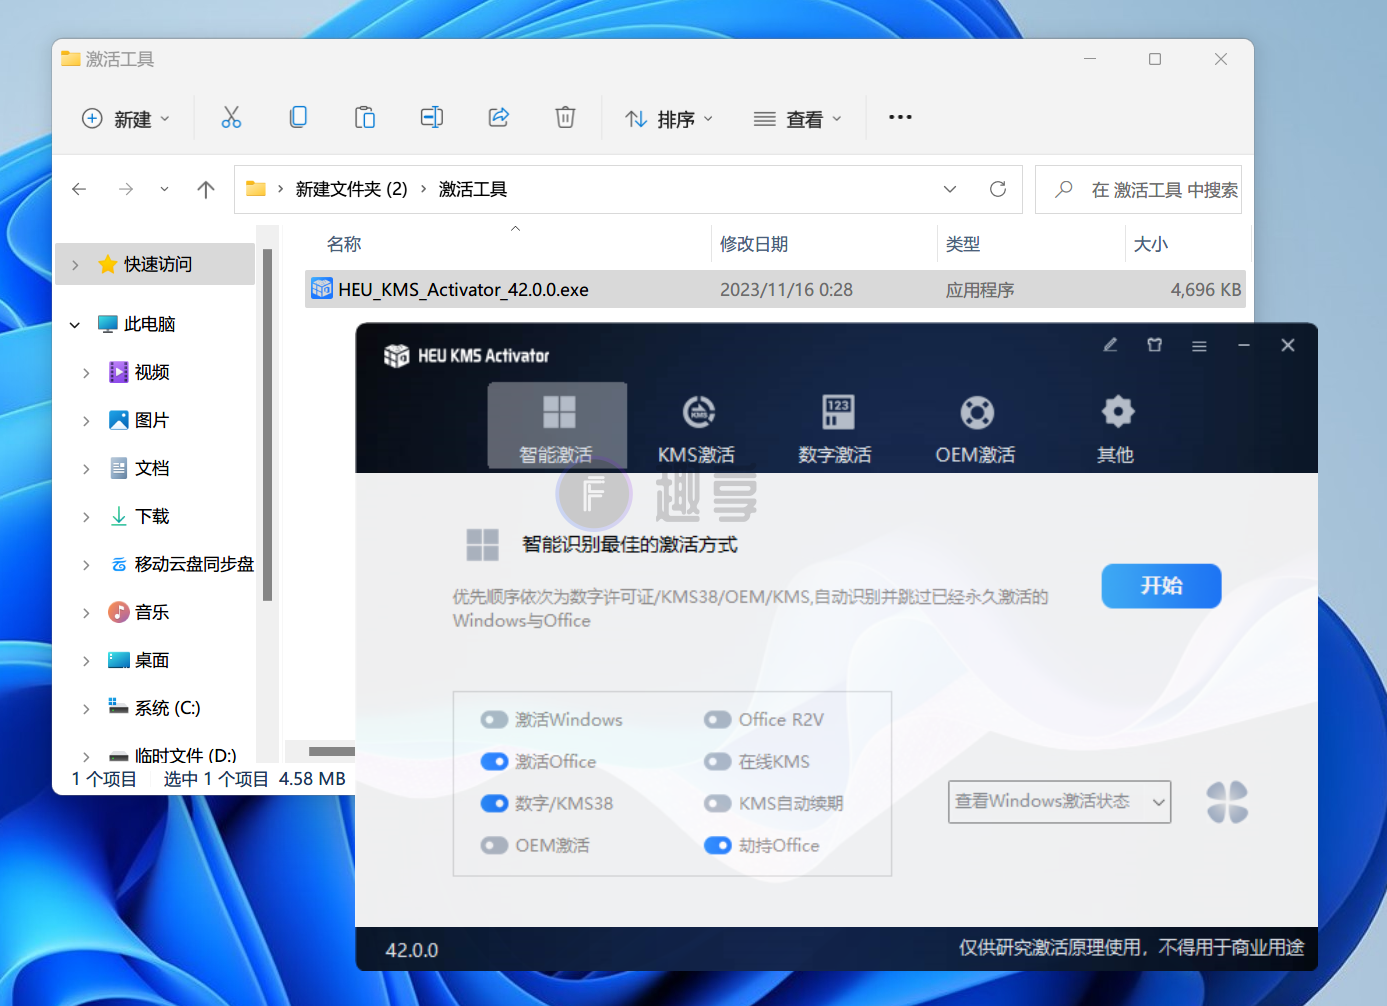Click the Copy icon in Explorer toolbar
This screenshot has width=1387, height=1006.
[298, 118]
